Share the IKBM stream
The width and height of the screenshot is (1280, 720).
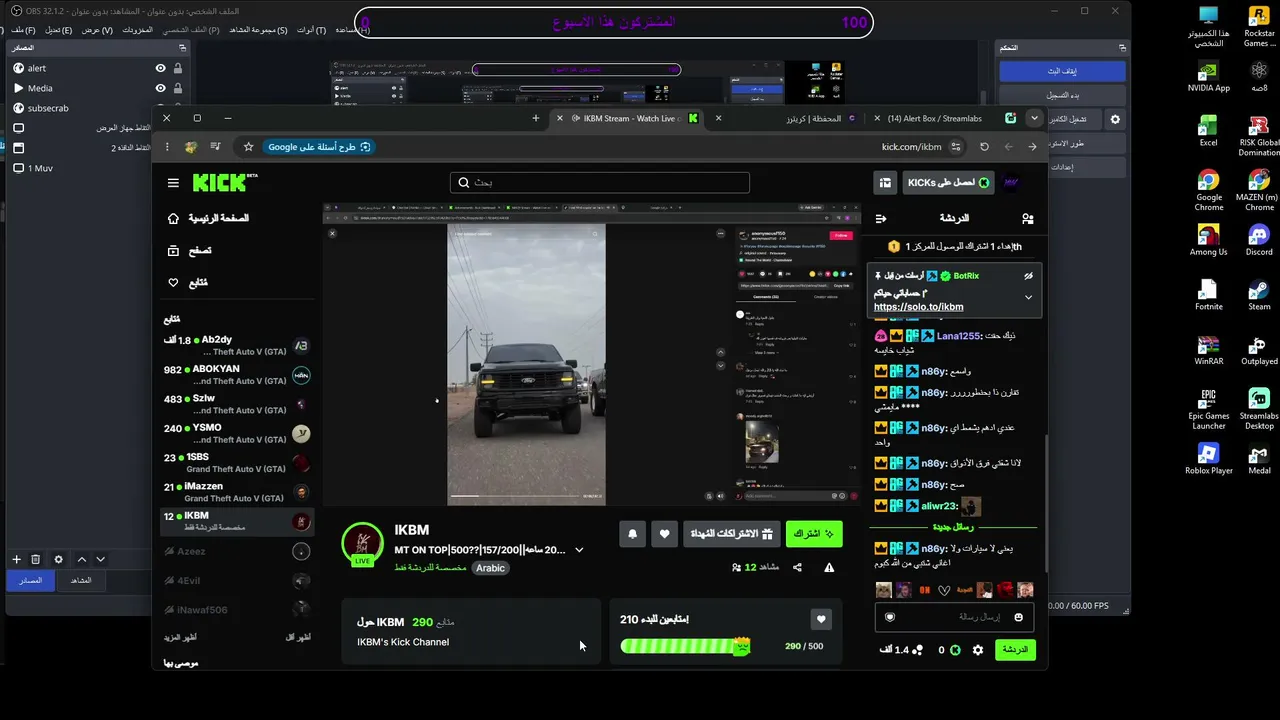coord(797,567)
